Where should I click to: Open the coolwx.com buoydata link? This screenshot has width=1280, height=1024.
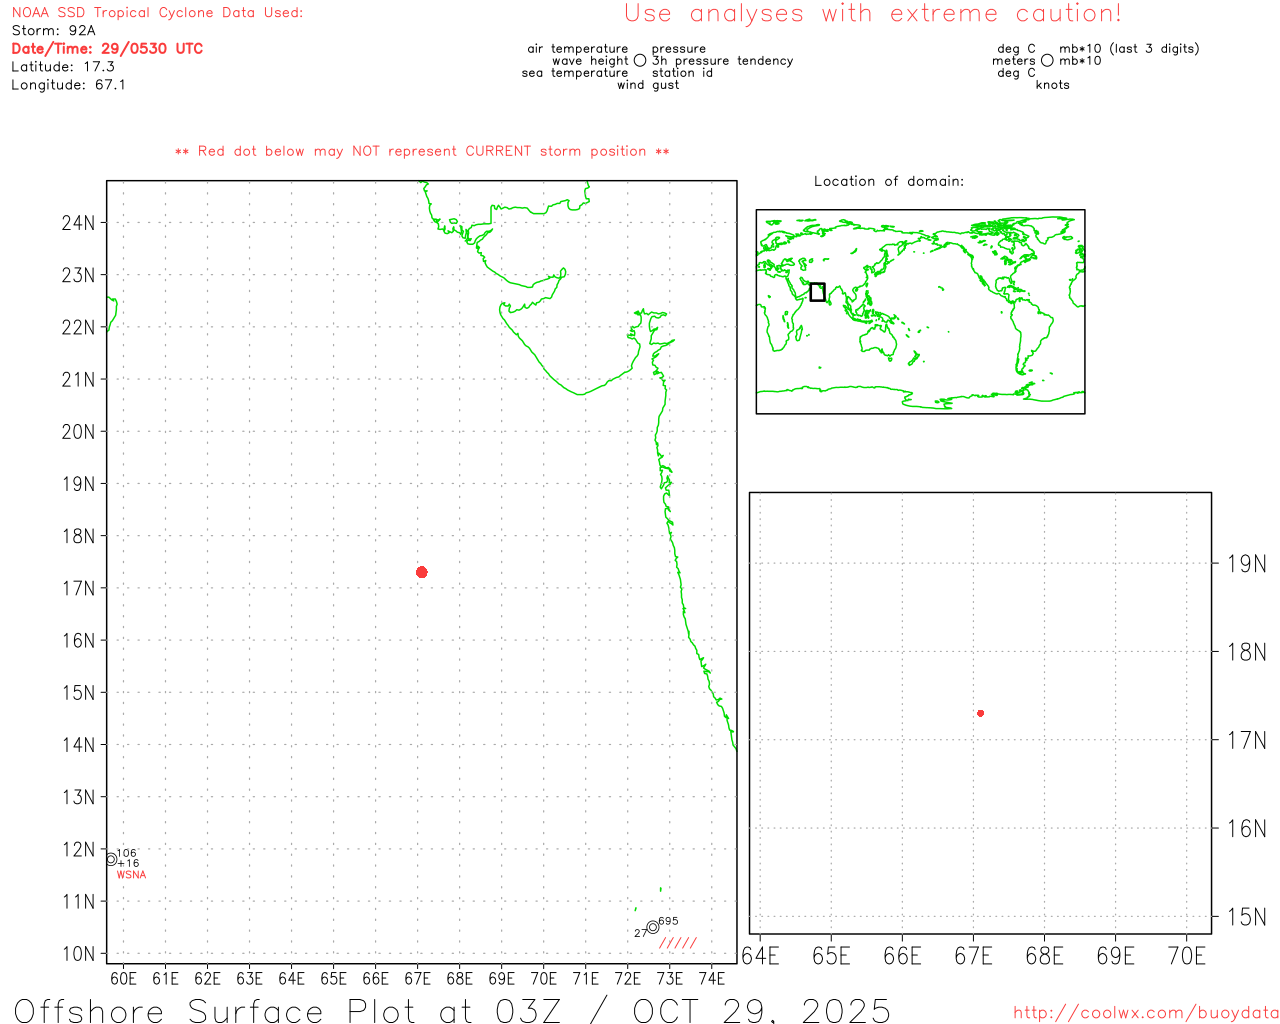tap(1145, 1013)
